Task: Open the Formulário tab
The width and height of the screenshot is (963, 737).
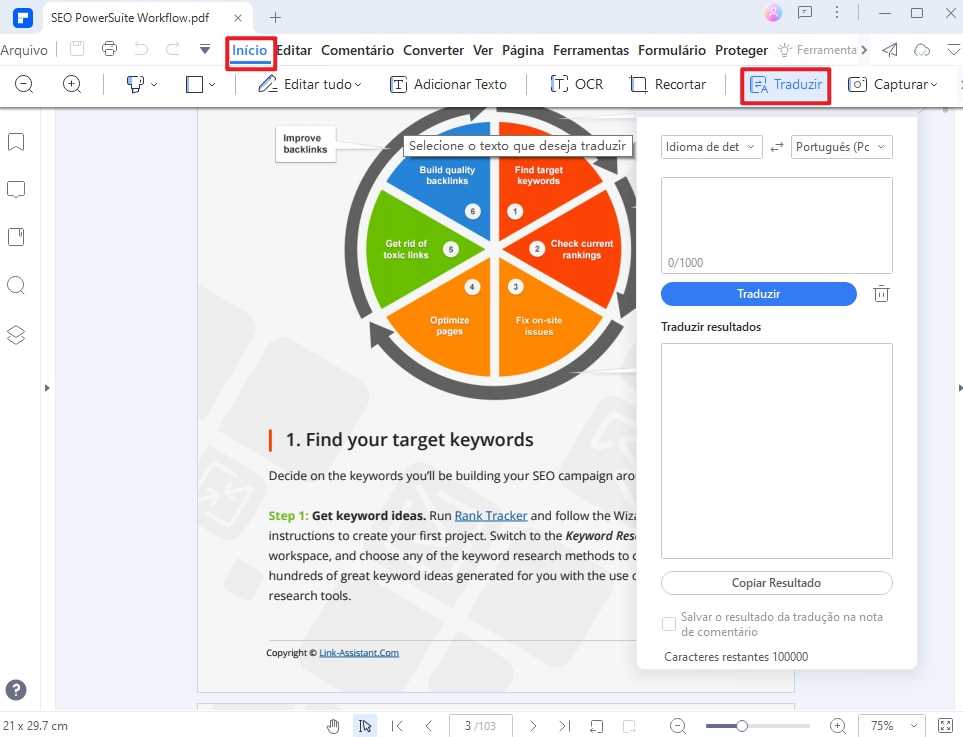Action: click(x=672, y=50)
